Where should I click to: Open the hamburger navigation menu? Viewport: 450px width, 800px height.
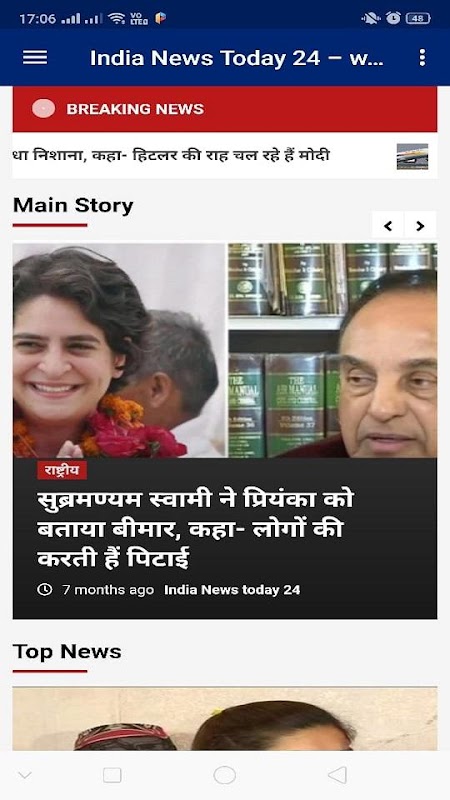35,58
